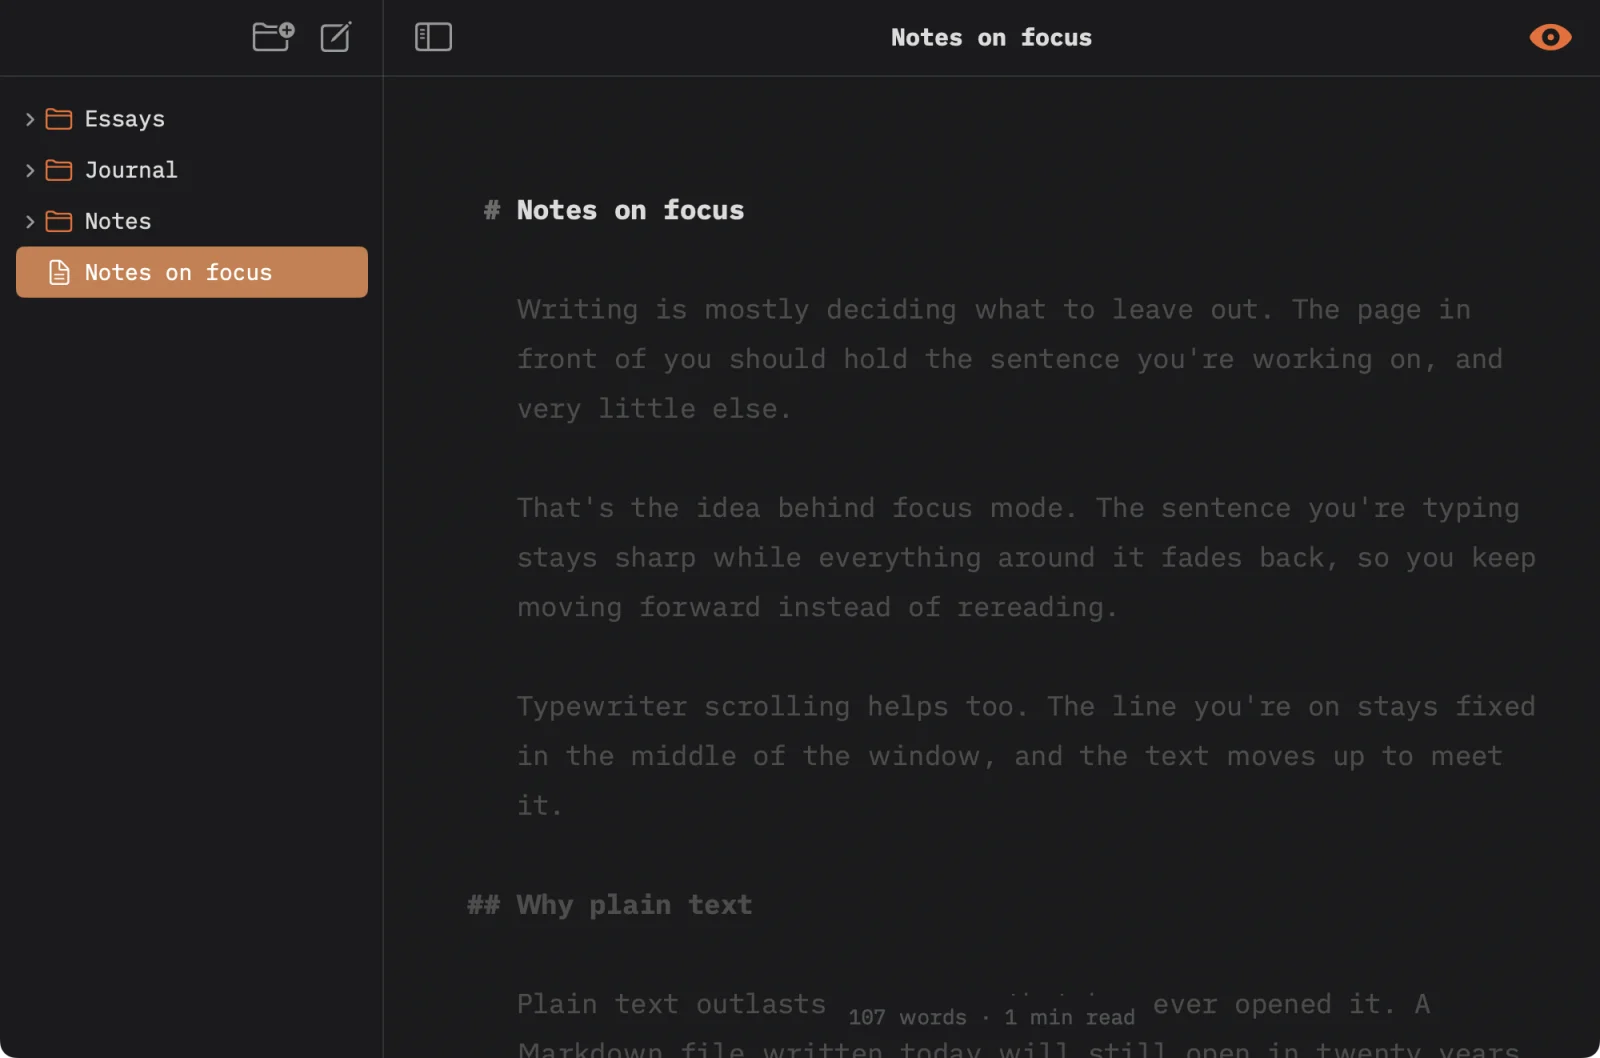Create a new note with the compose icon
The width and height of the screenshot is (1600, 1058).
(x=336, y=37)
